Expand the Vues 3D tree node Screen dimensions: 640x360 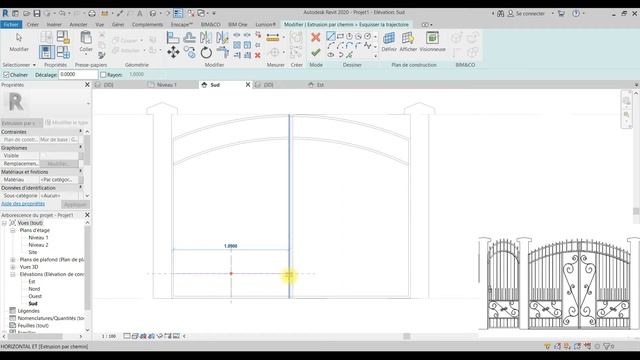13,267
